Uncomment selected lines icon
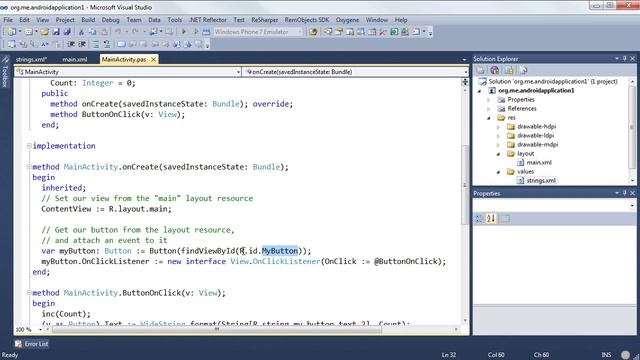 pyautogui.click(x=107, y=44)
